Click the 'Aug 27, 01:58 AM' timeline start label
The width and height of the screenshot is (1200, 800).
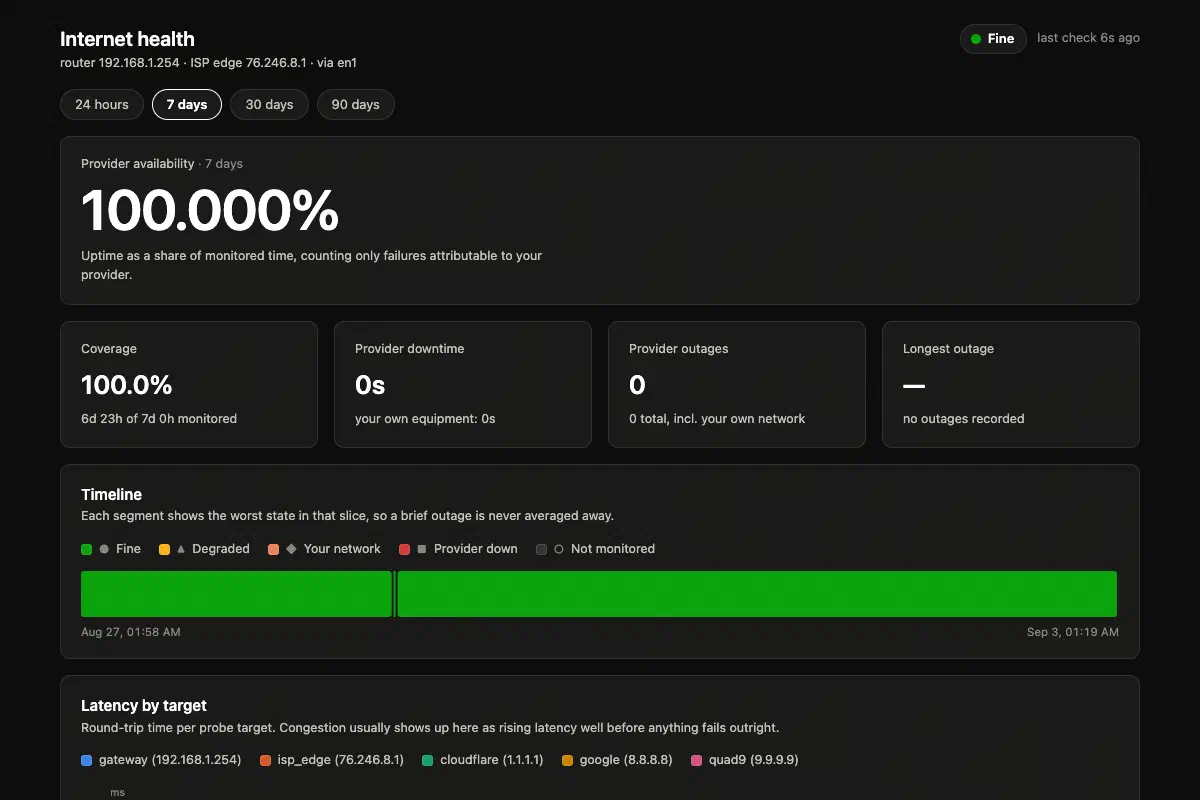(x=131, y=632)
